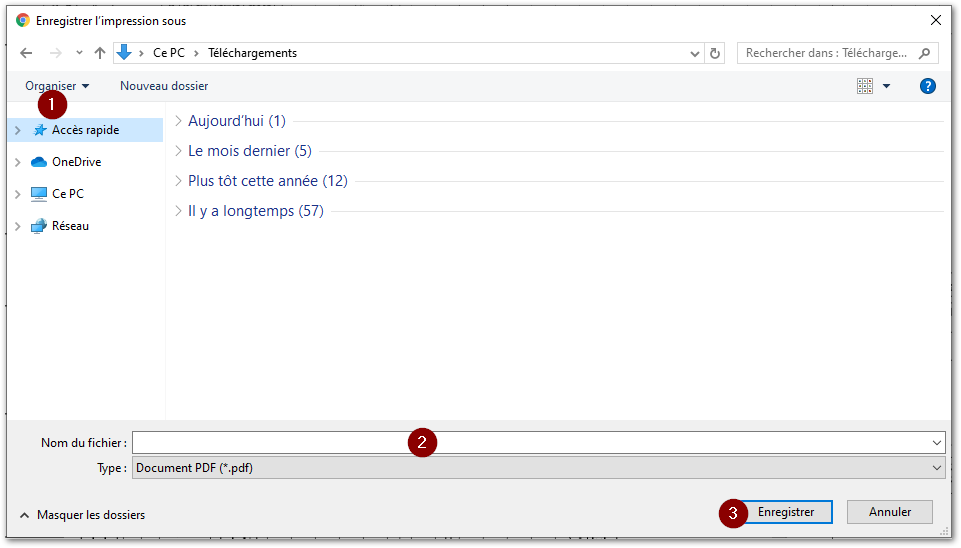This screenshot has width=961, height=548.
Task: Click Nouveau dossier in the toolbar
Action: [x=164, y=86]
